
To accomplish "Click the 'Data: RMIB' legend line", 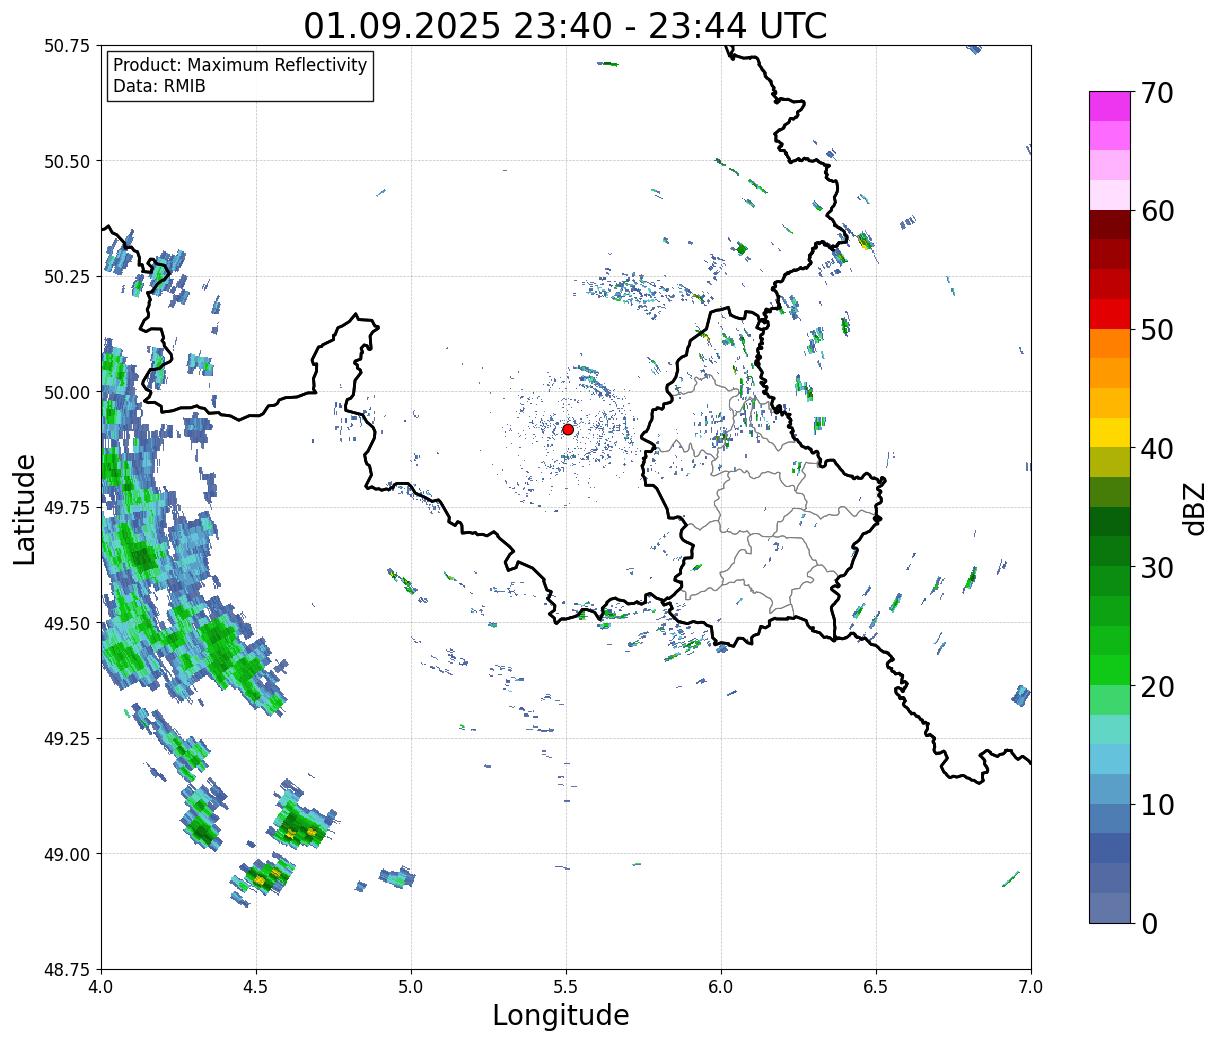I will [x=159, y=86].
